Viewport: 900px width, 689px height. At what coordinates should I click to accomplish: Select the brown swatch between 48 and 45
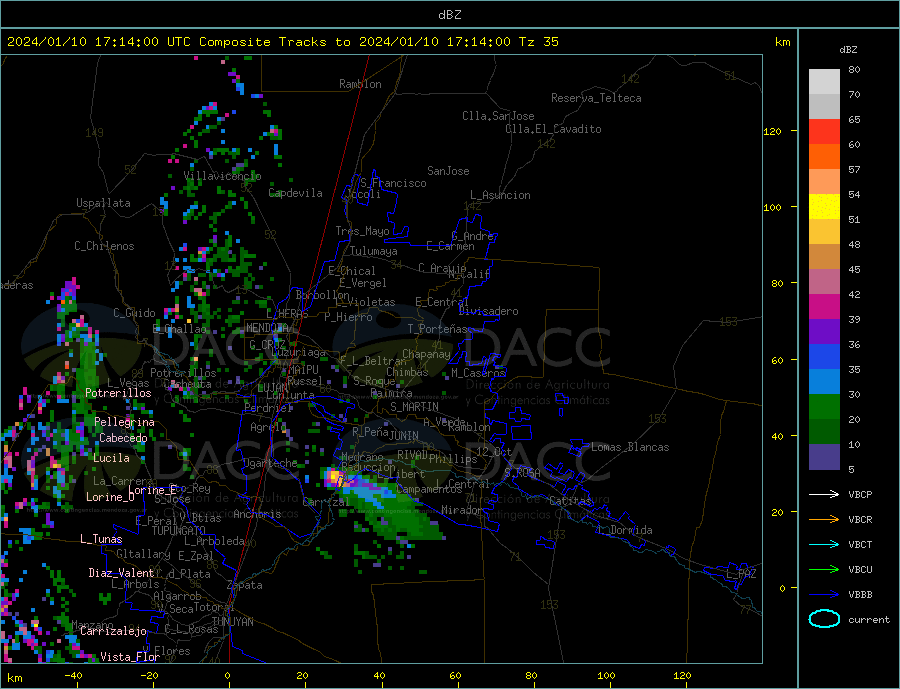pos(824,257)
